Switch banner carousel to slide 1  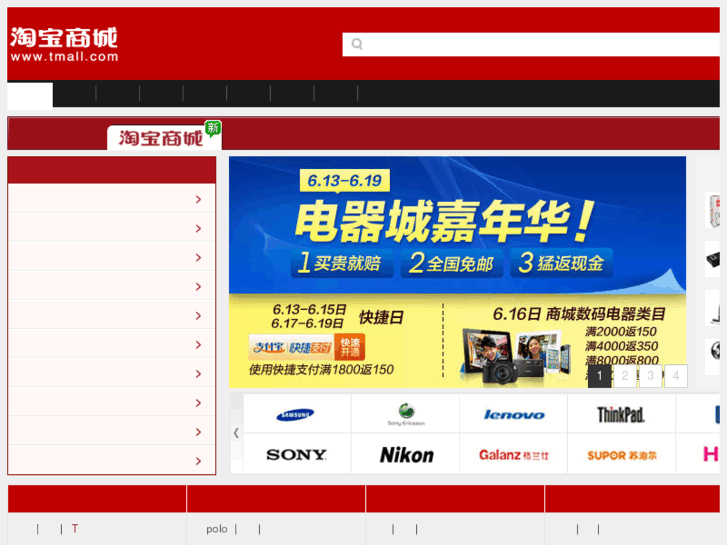[599, 375]
